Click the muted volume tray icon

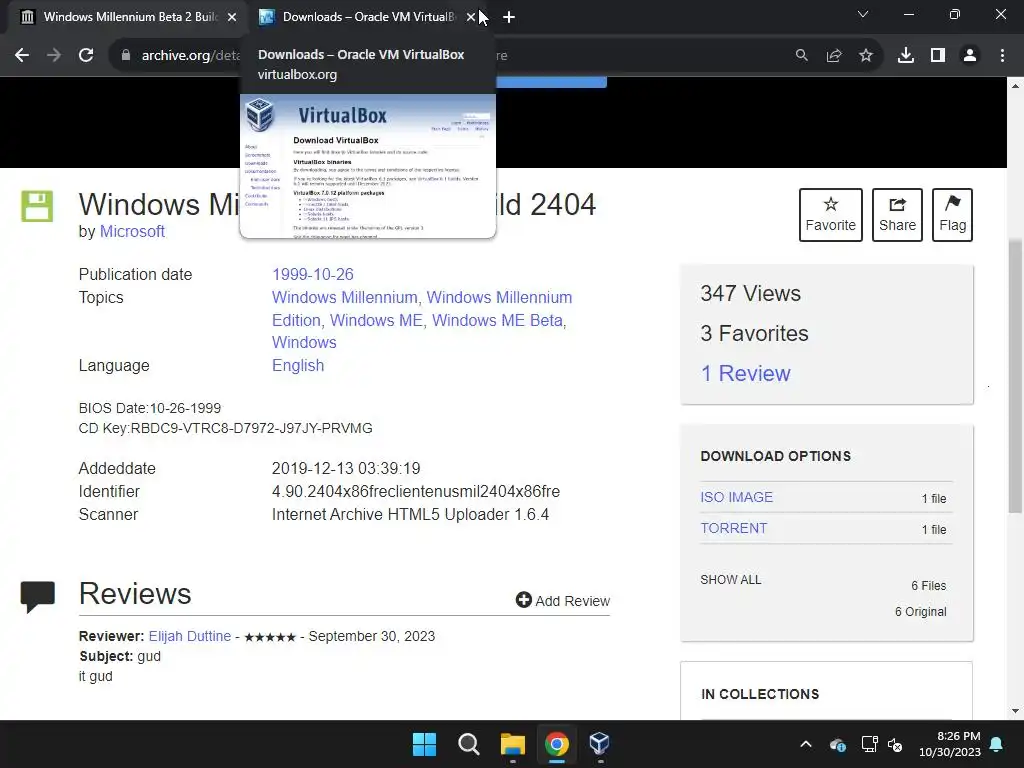coord(895,744)
